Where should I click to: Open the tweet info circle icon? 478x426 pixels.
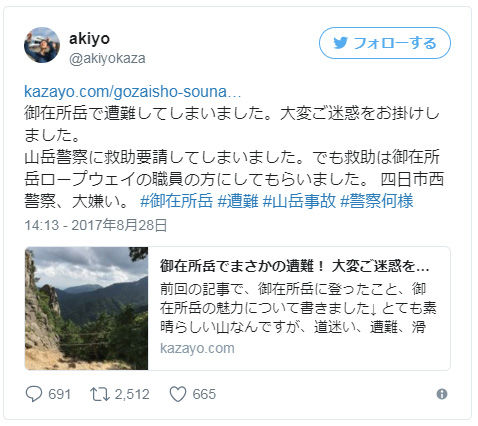442,394
